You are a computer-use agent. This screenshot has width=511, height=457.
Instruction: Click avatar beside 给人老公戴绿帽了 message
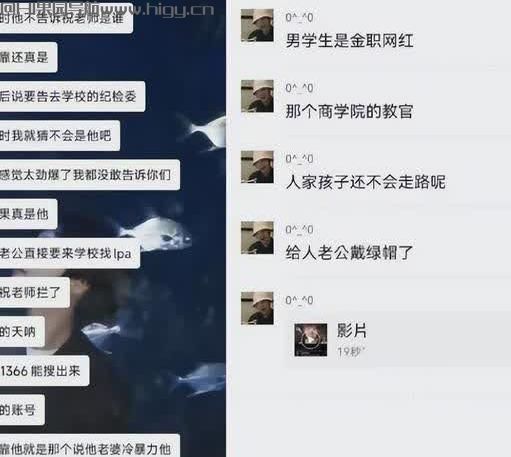point(257,238)
